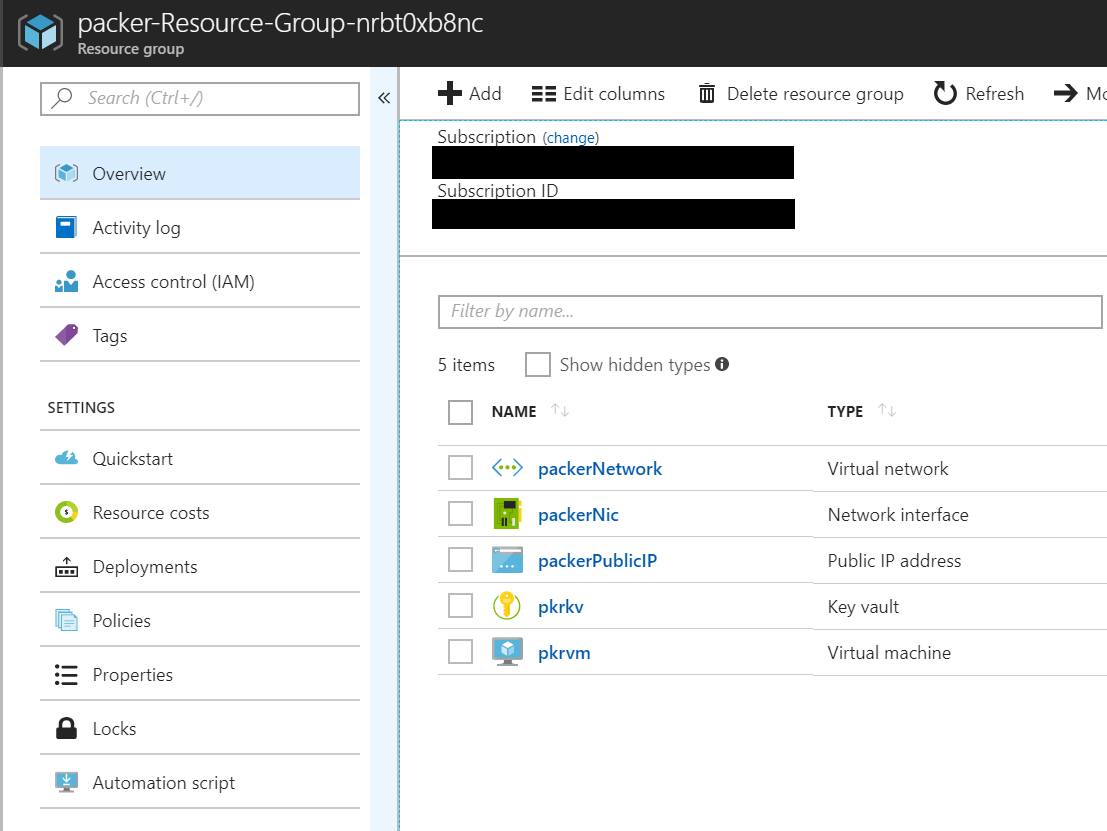This screenshot has height=831, width=1107.
Task: Select the packerPublicIP public IP icon
Action: (x=508, y=560)
